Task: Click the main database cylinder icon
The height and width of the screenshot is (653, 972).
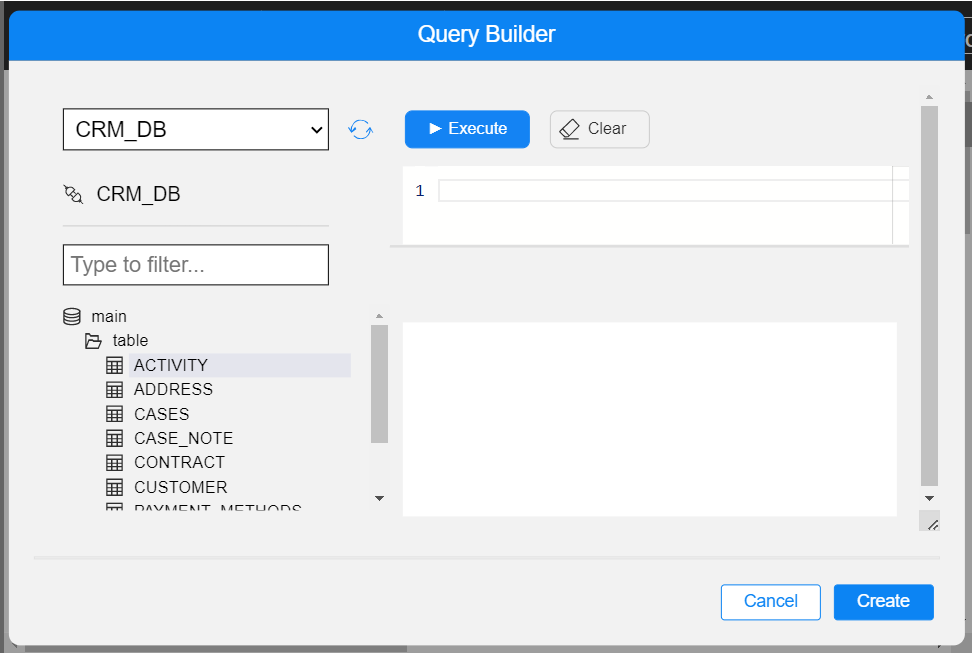Action: point(72,316)
